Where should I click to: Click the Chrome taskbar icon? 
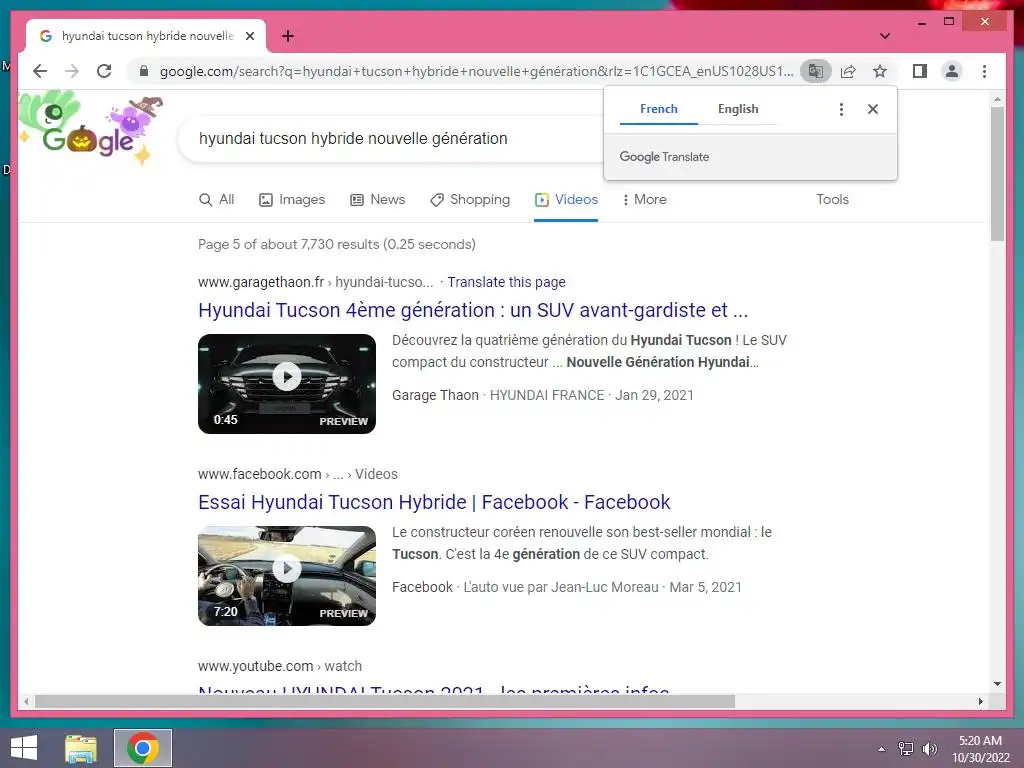coord(143,748)
